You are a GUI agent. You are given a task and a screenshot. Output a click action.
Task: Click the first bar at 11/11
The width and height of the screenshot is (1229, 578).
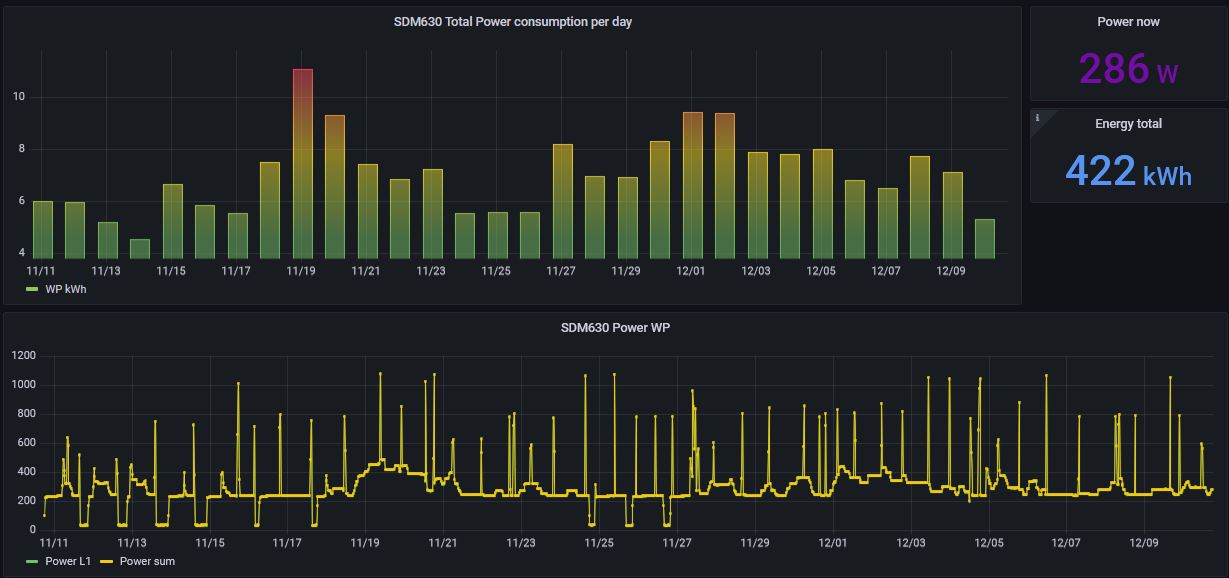pyautogui.click(x=42, y=230)
